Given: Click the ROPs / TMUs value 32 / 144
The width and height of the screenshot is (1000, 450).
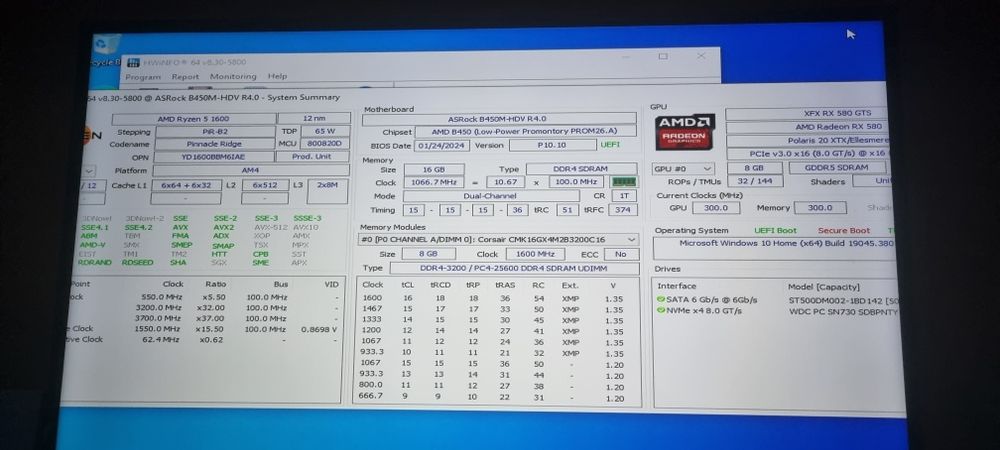Looking at the screenshot, I should click(x=755, y=182).
